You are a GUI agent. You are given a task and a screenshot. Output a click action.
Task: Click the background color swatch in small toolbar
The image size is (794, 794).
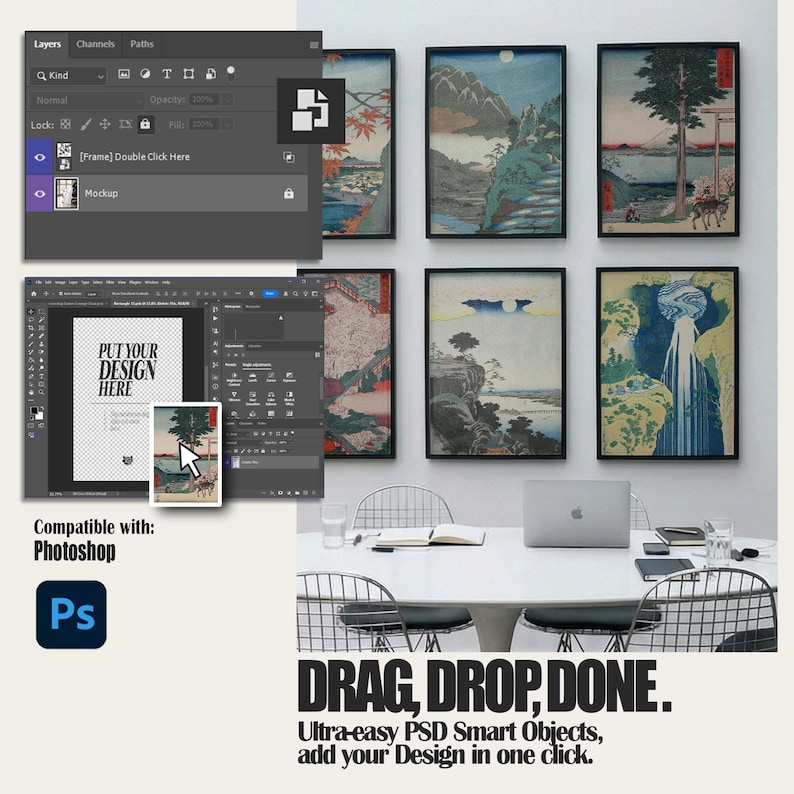pyautogui.click(x=39, y=416)
